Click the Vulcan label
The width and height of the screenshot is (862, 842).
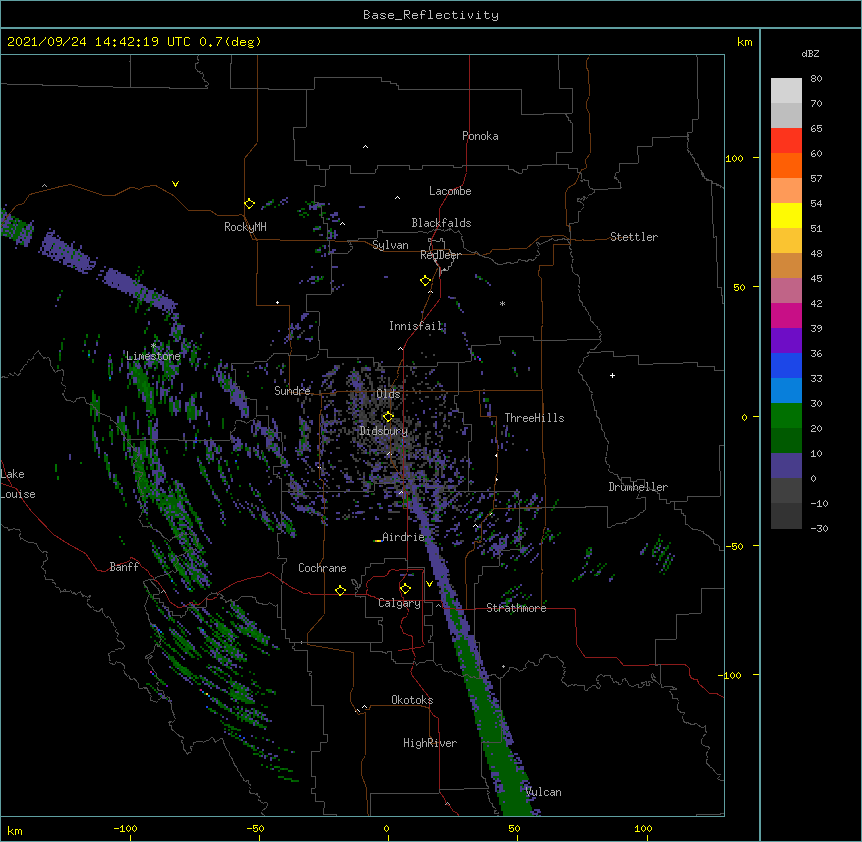click(544, 792)
